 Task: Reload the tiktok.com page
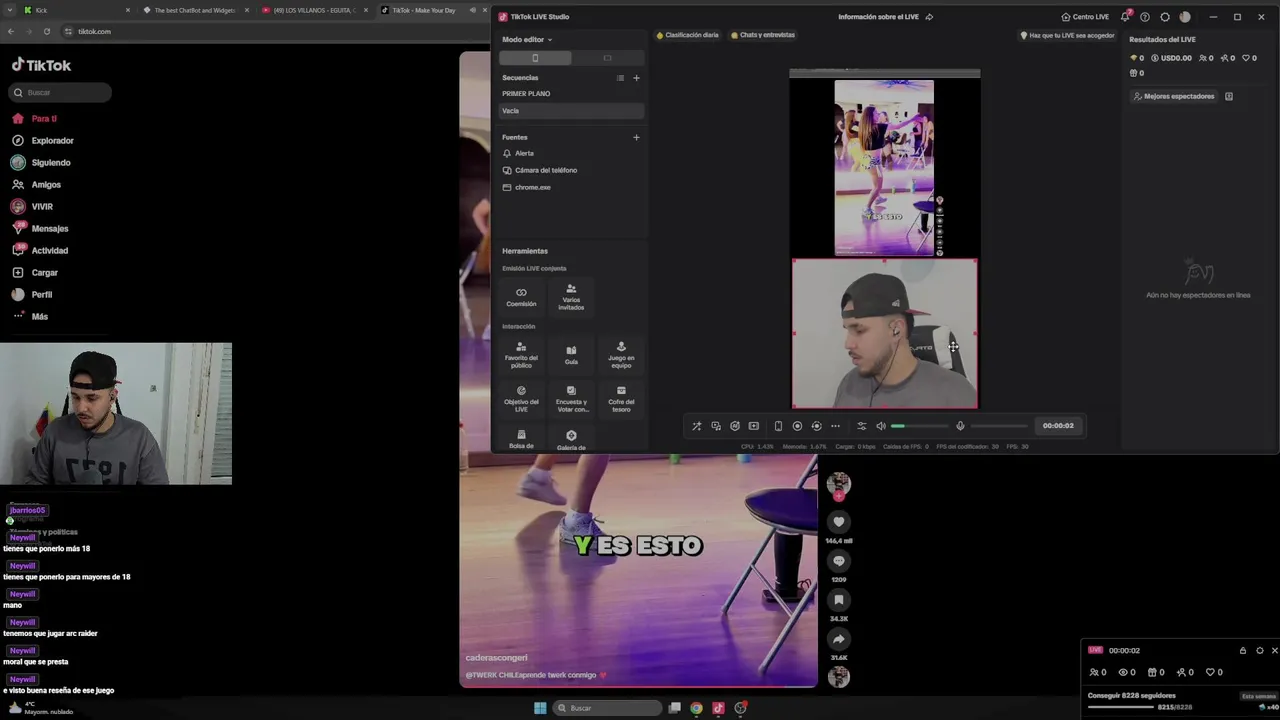(x=46, y=31)
